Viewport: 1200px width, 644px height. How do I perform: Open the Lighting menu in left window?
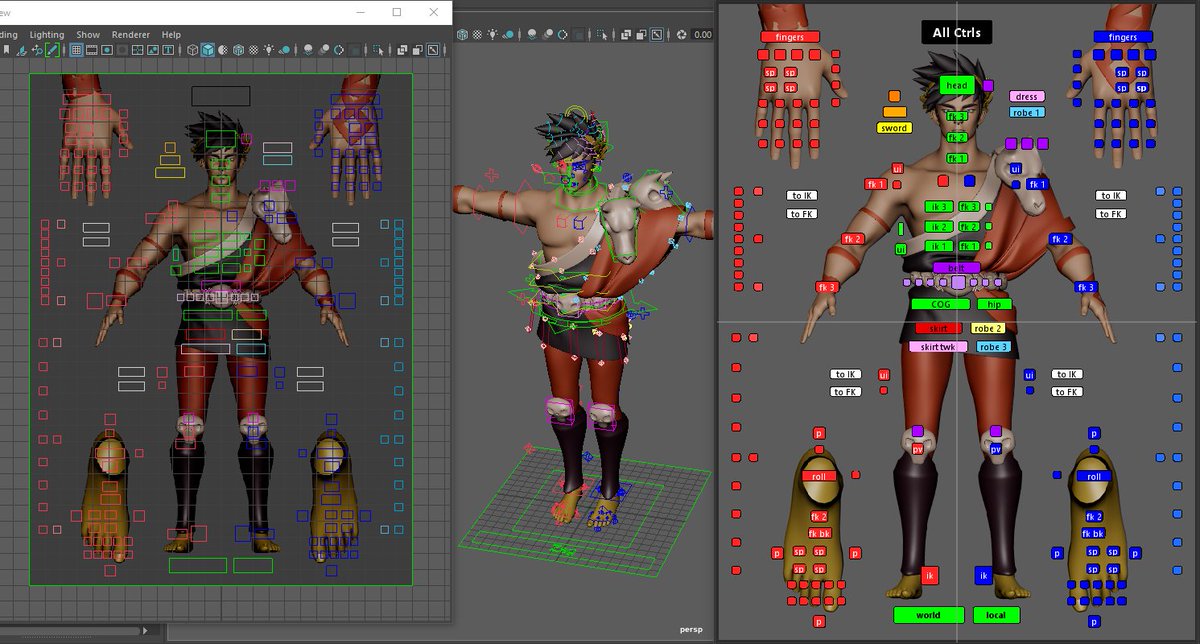[x=45, y=34]
